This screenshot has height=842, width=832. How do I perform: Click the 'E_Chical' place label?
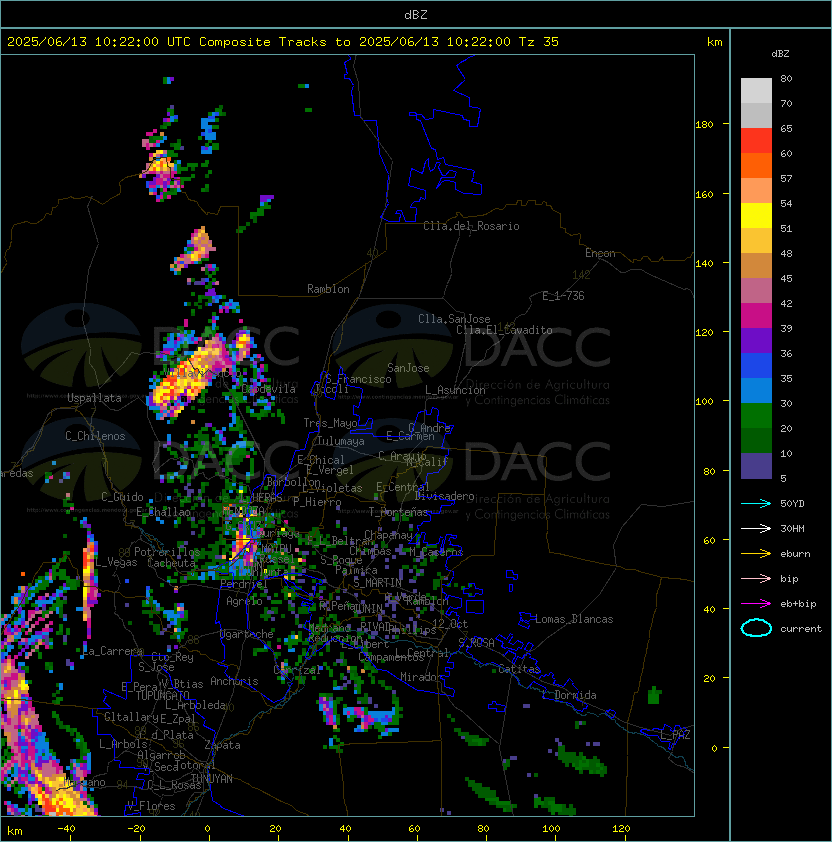321,460
